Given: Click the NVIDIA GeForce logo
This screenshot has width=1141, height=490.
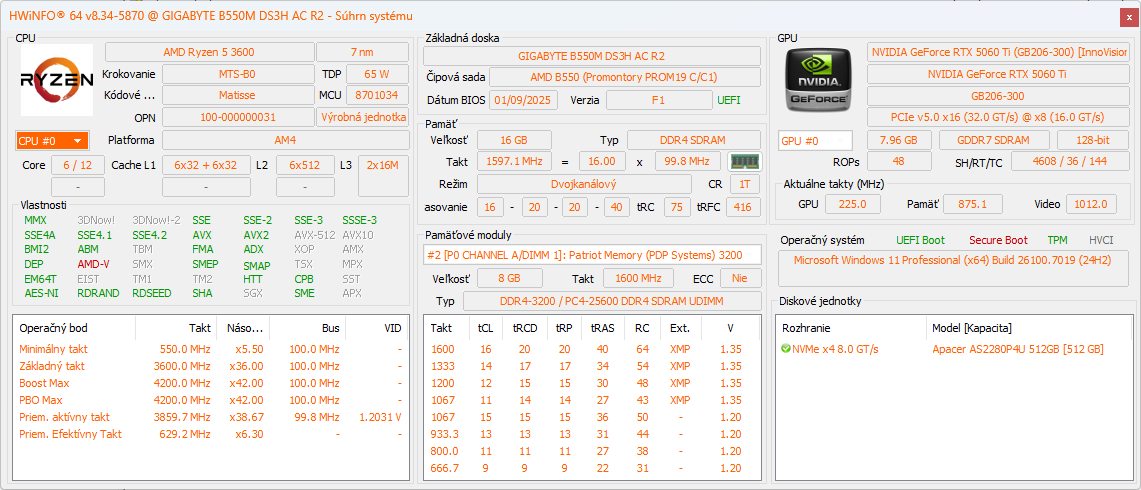Looking at the screenshot, I should [819, 81].
